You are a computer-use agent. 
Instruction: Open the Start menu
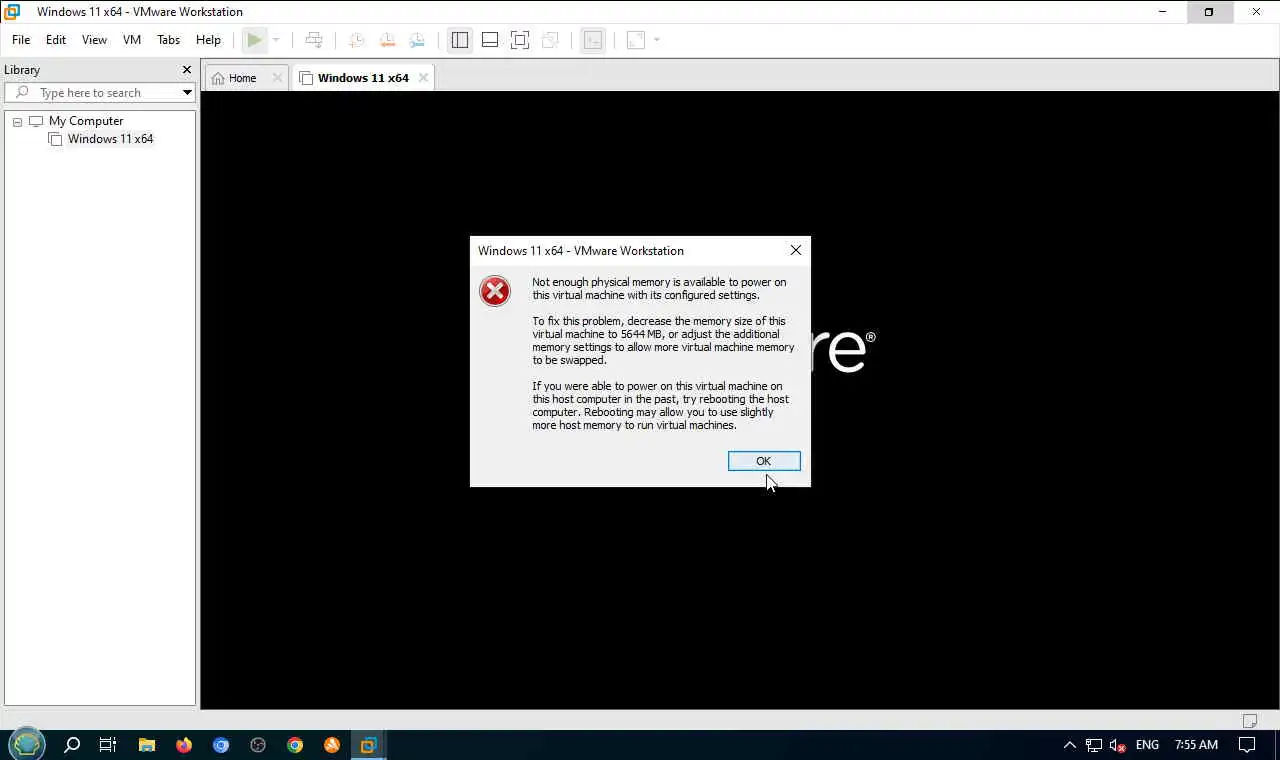click(27, 745)
